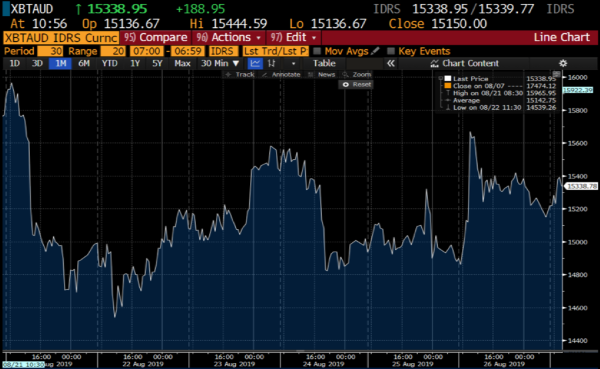Open the 30 Min interval dropdown
The width and height of the screenshot is (600, 369).
(x=220, y=63)
